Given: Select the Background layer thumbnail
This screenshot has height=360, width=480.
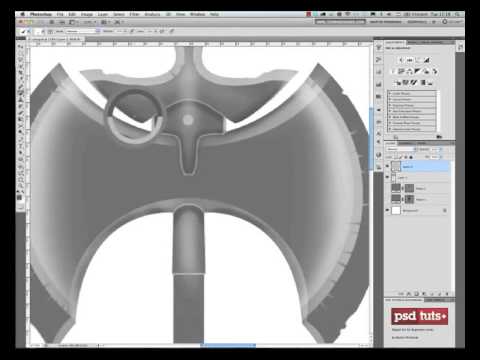Looking at the screenshot, I should click(396, 210).
